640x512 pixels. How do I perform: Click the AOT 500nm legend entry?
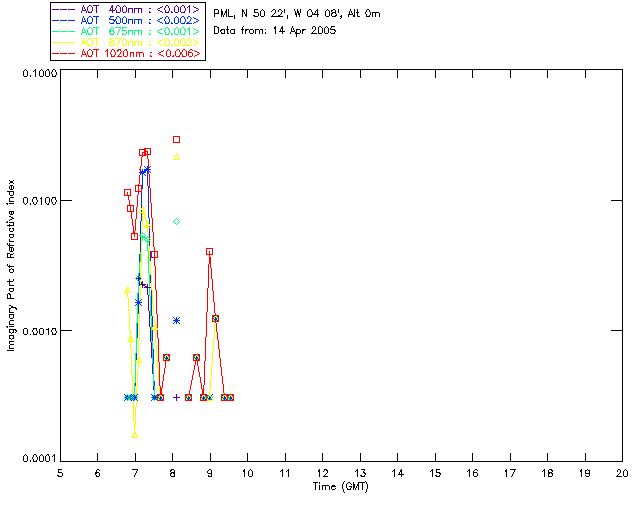coord(127,20)
